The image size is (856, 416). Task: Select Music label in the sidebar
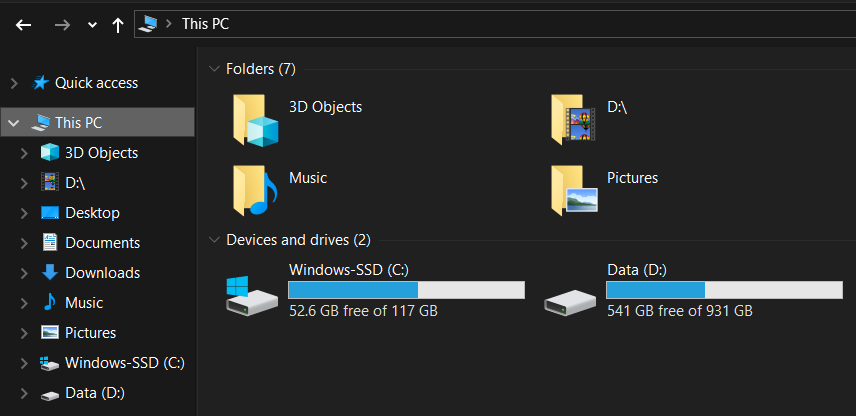click(x=84, y=303)
